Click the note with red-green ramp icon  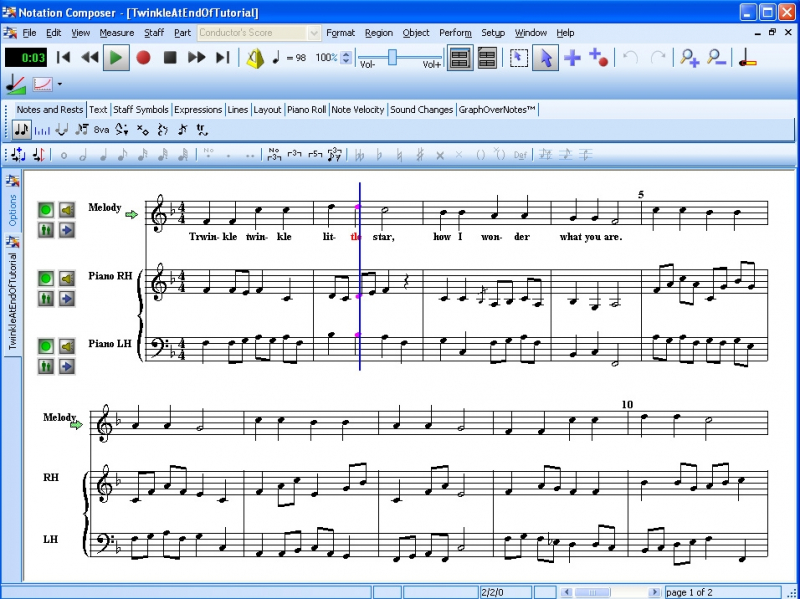[x=16, y=84]
